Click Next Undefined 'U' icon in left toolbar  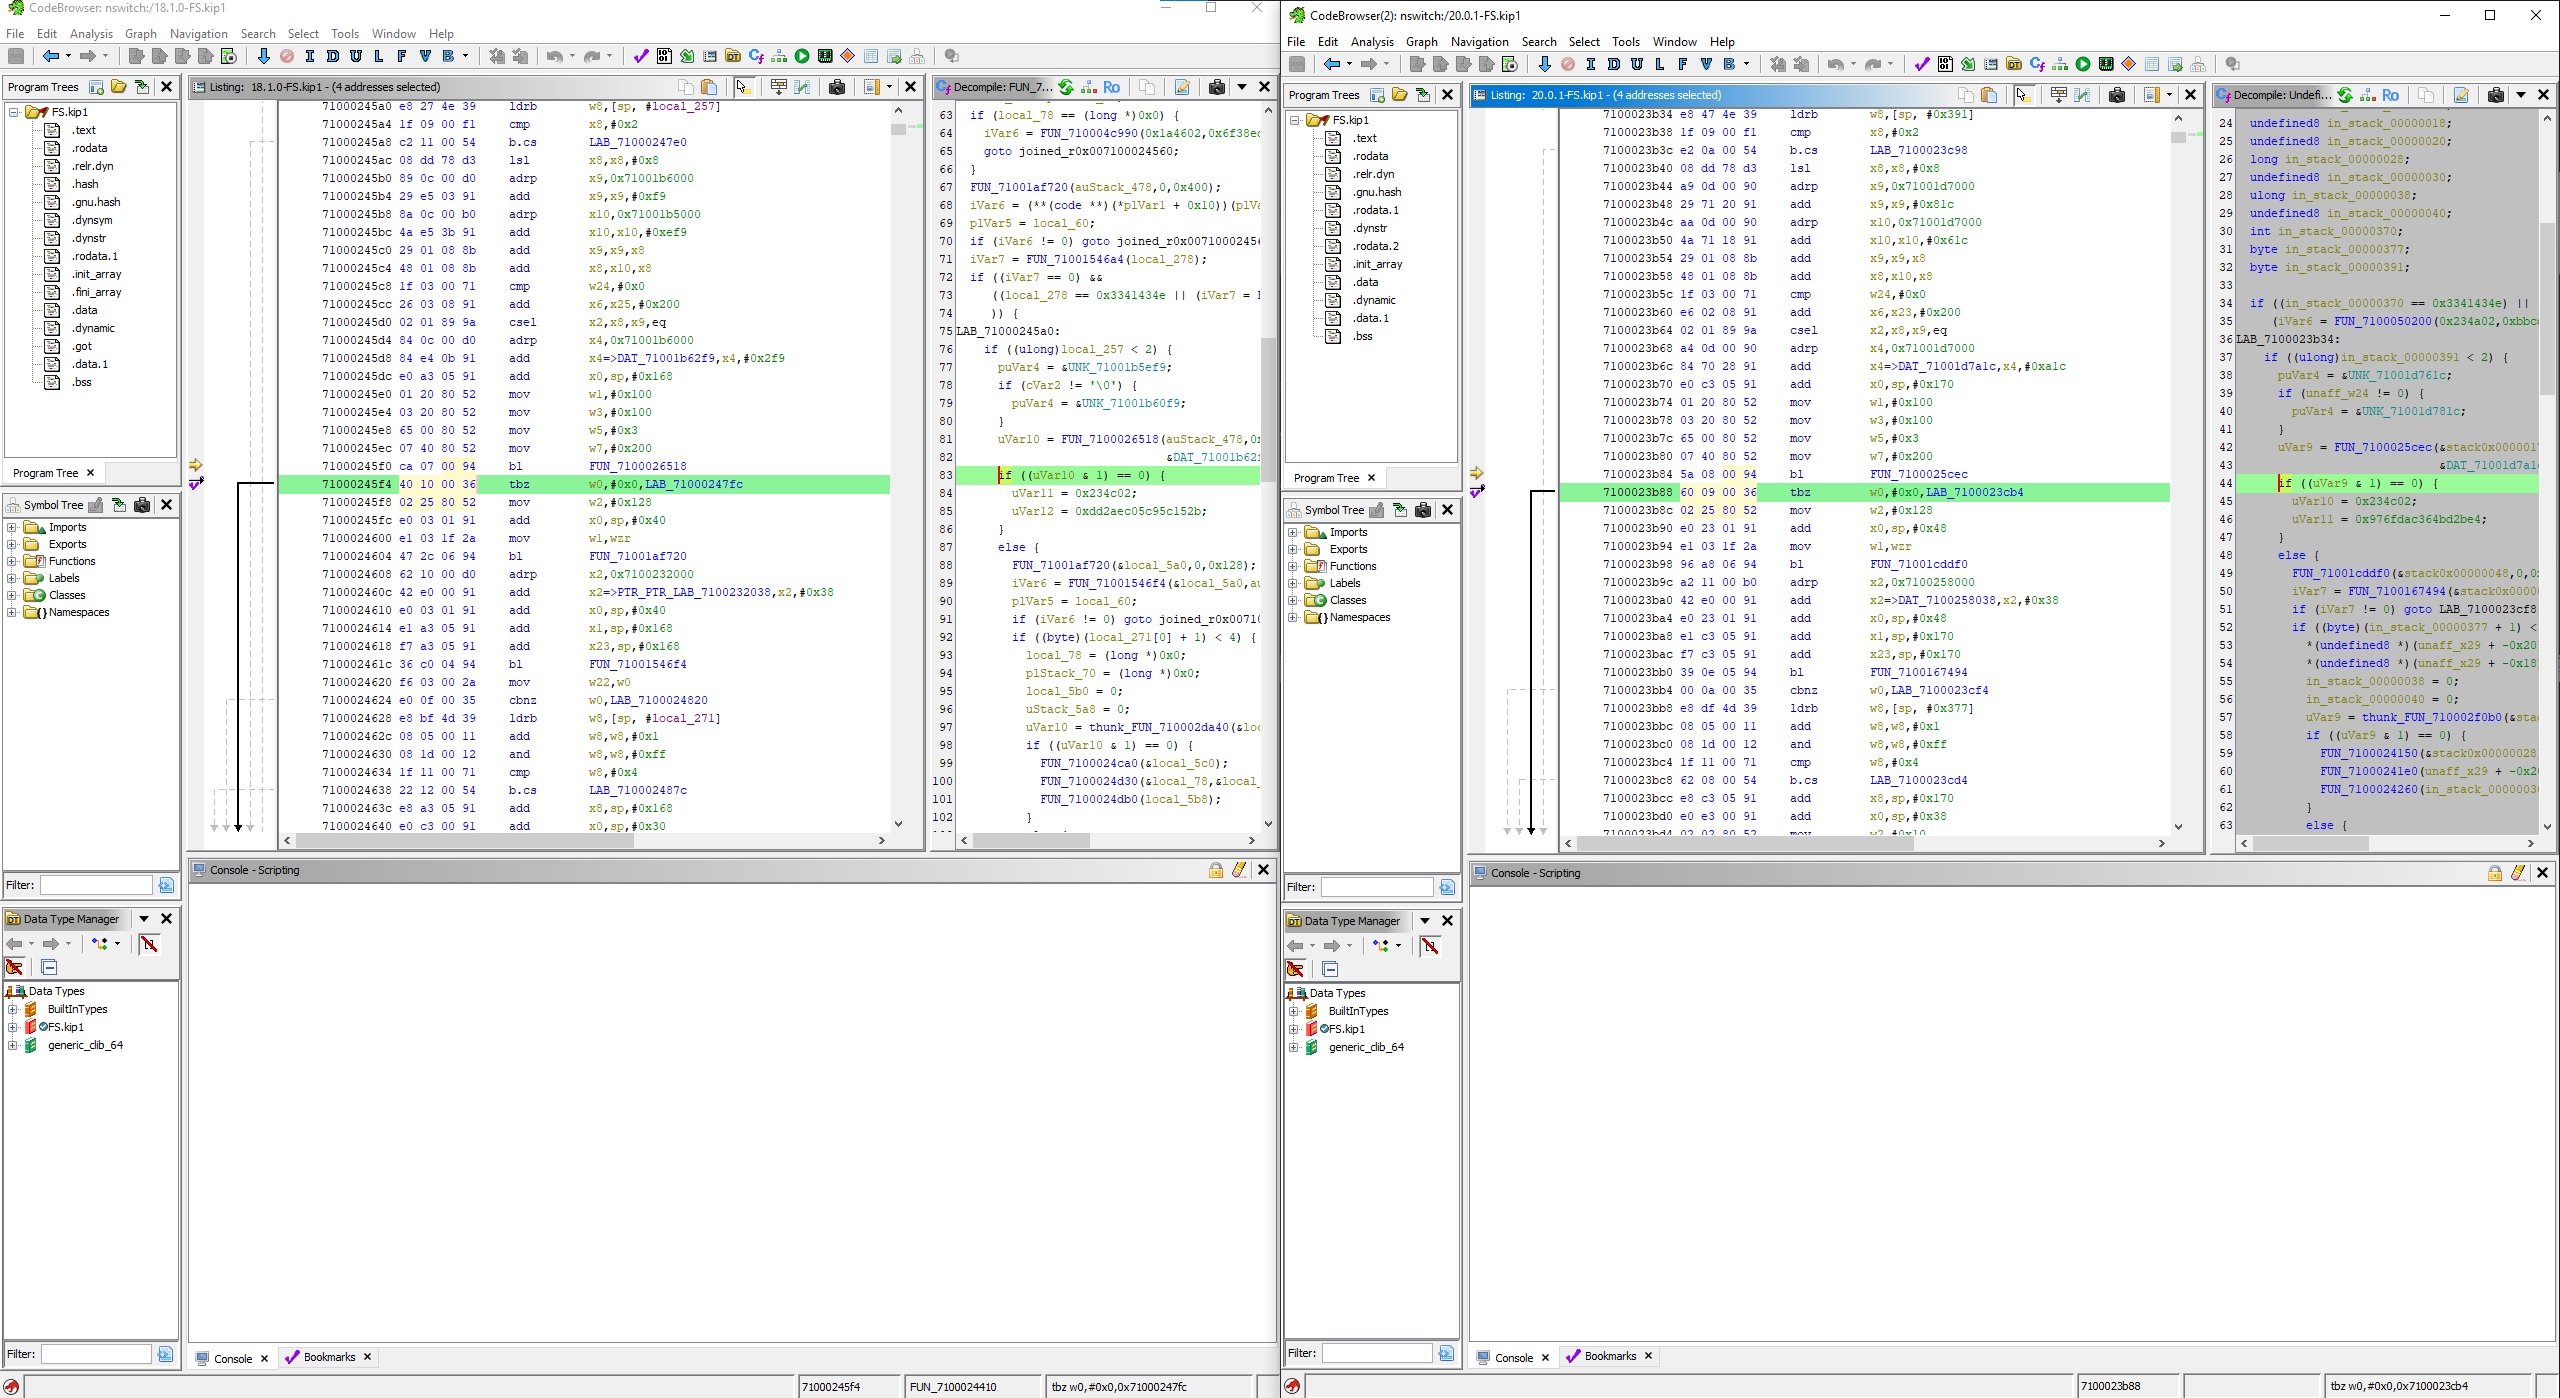coord(356,56)
